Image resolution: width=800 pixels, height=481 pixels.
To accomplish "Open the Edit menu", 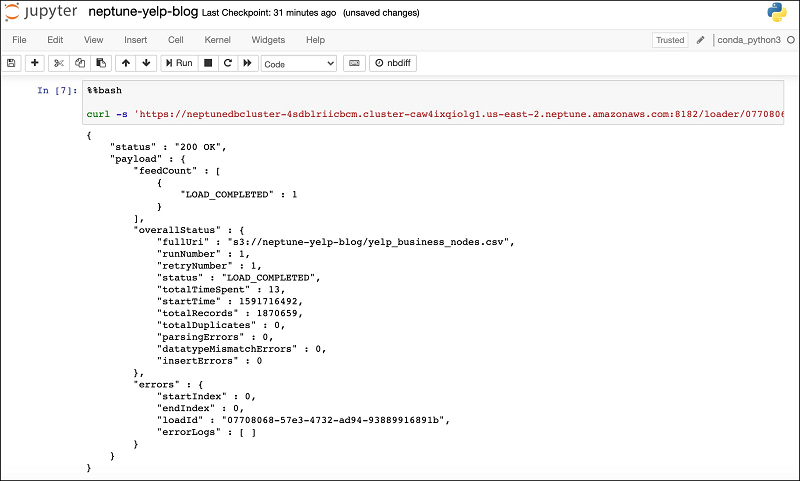I will coord(55,40).
